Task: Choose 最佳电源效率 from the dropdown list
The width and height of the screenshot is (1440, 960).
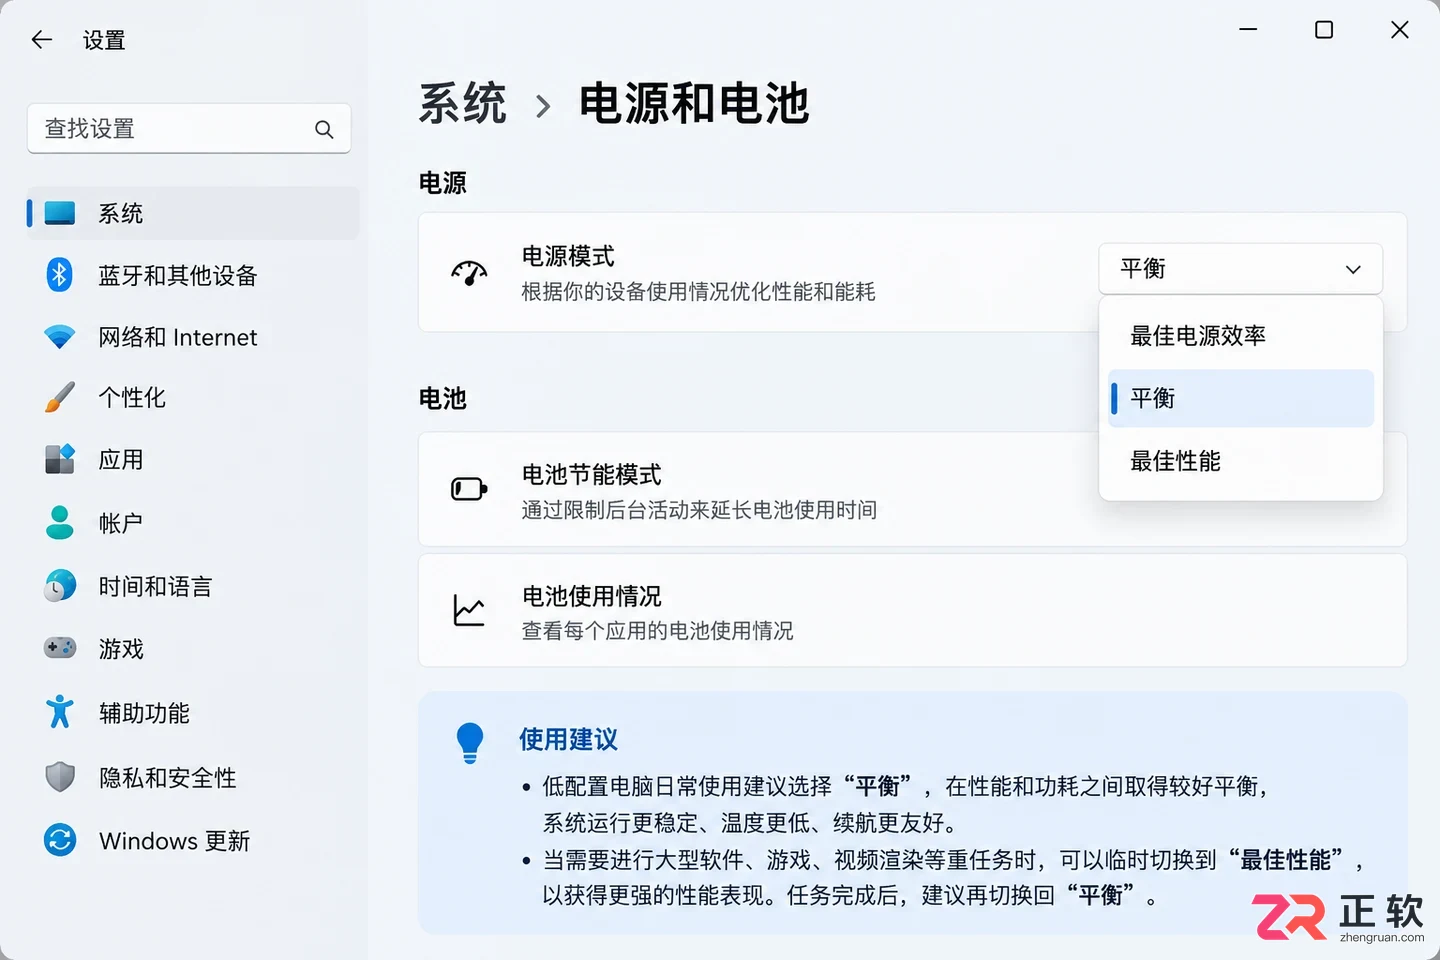Action: (1240, 336)
